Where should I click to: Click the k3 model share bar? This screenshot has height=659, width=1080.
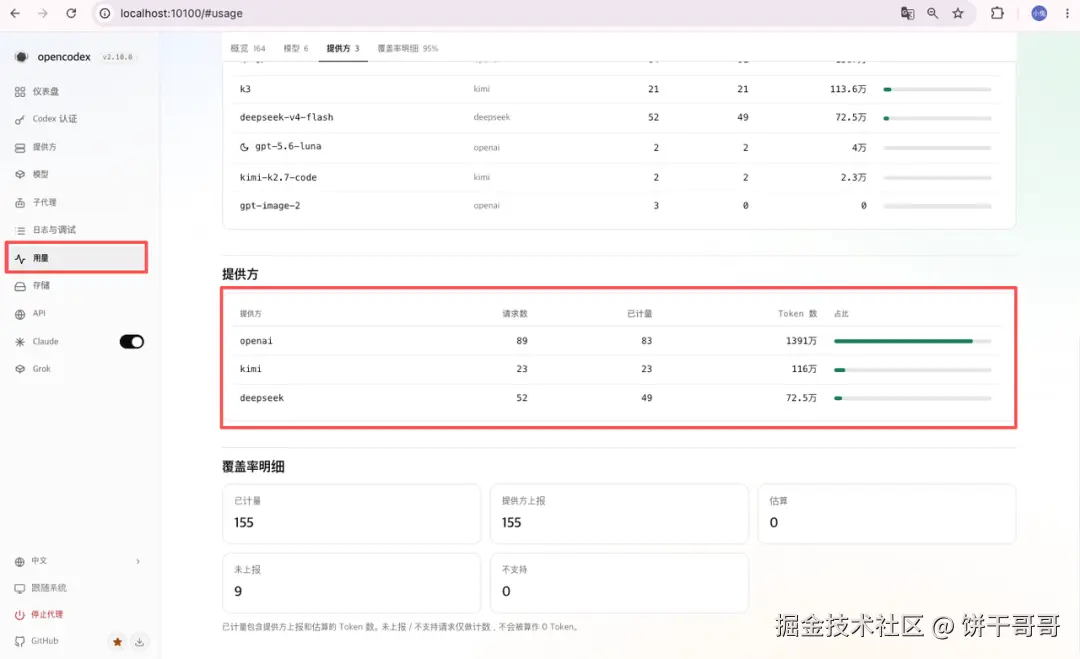click(937, 90)
